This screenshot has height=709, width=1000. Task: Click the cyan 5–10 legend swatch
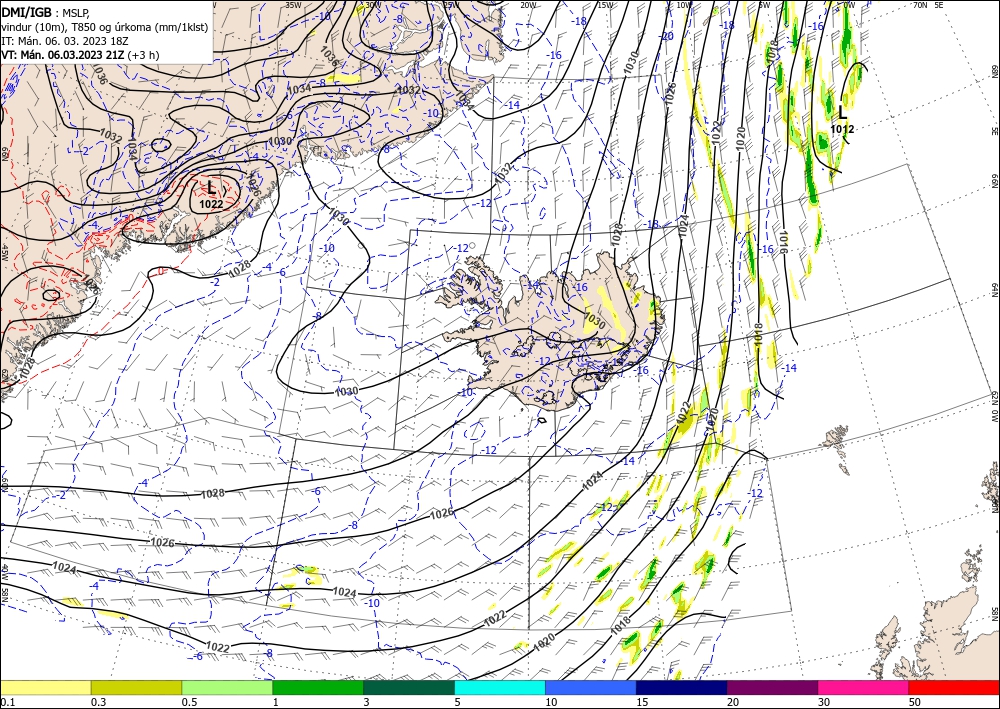point(500,687)
